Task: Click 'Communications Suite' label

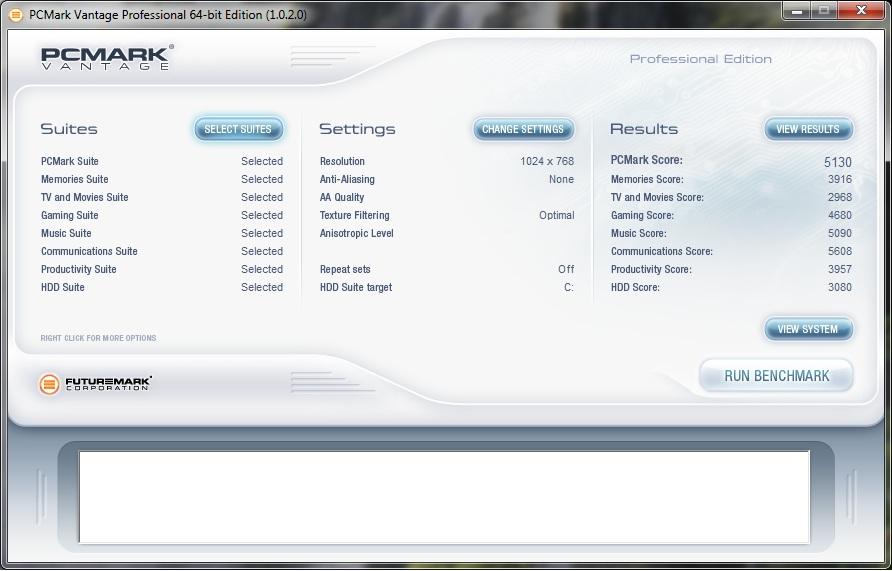Action: tap(89, 251)
